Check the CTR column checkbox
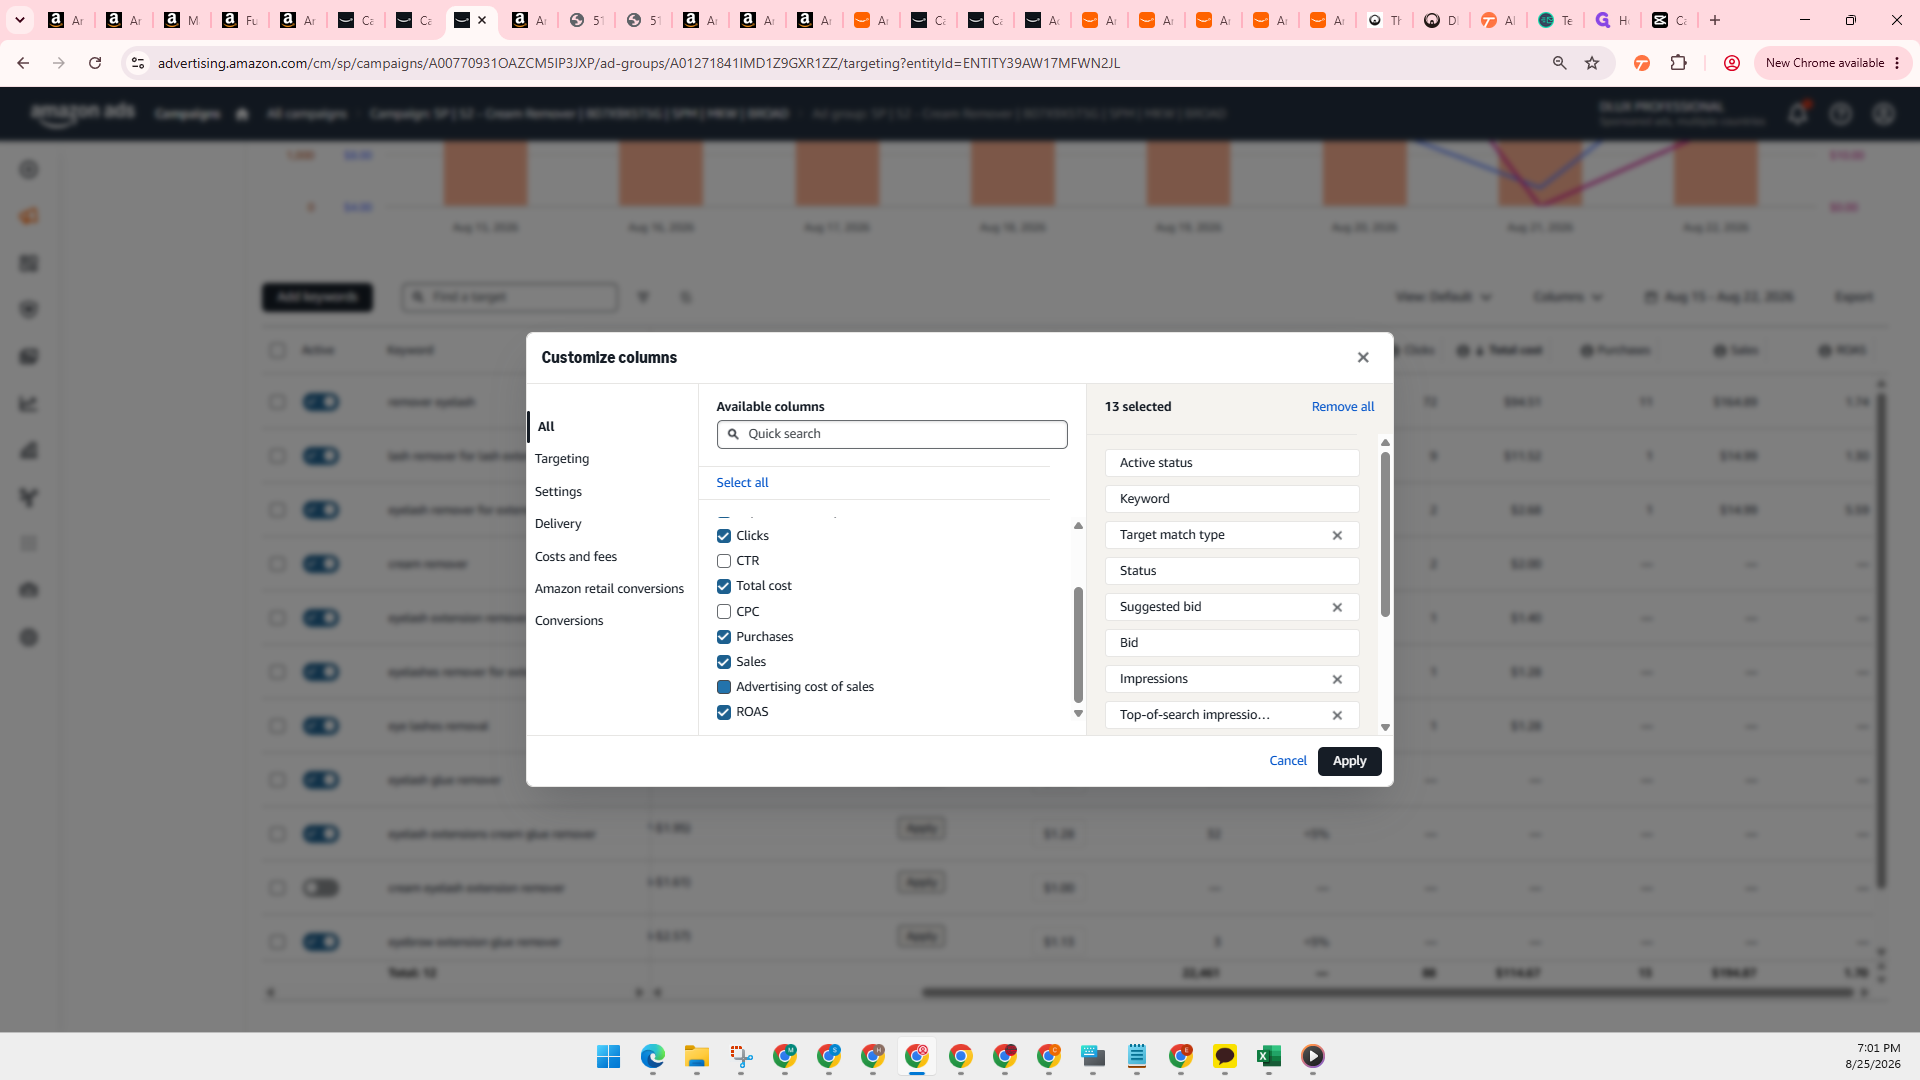 pyautogui.click(x=724, y=561)
